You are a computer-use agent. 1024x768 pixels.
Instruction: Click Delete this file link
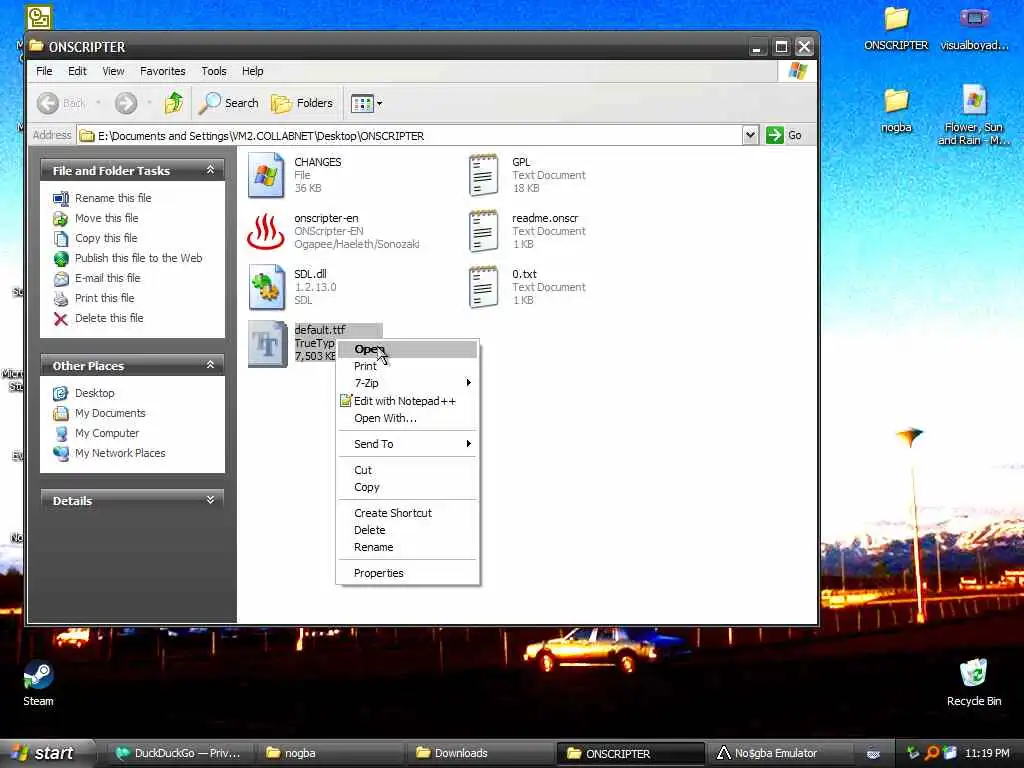[109, 318]
